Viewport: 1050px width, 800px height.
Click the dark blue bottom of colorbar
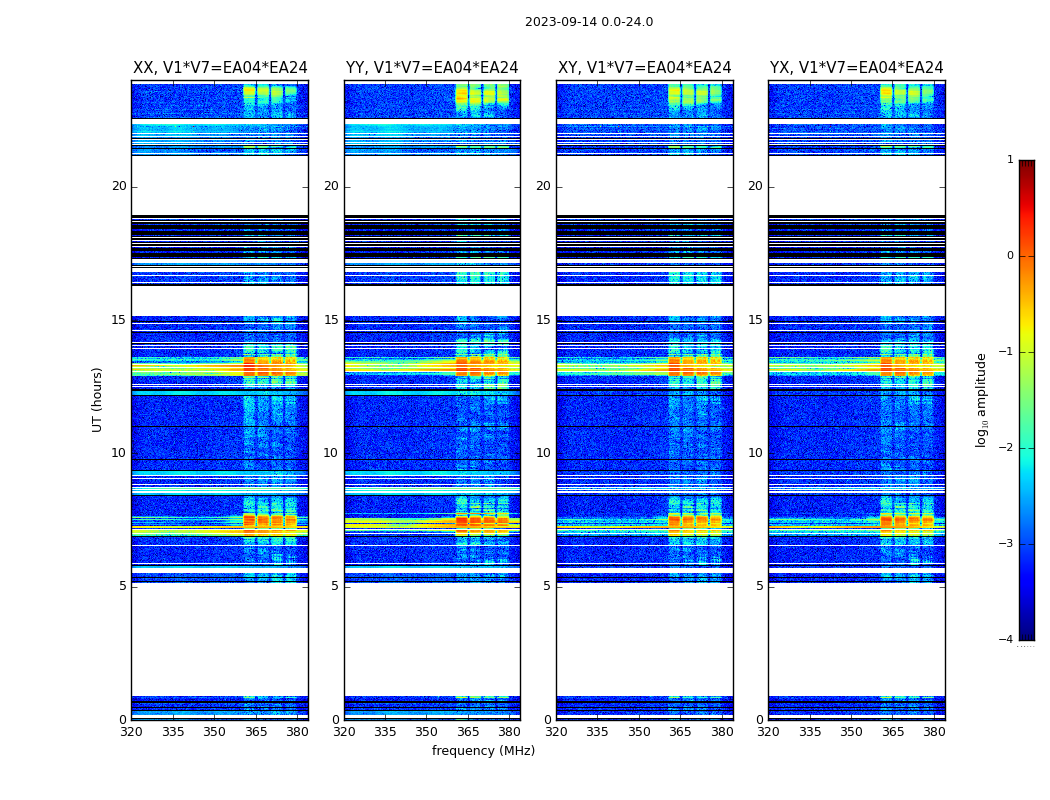1027,633
